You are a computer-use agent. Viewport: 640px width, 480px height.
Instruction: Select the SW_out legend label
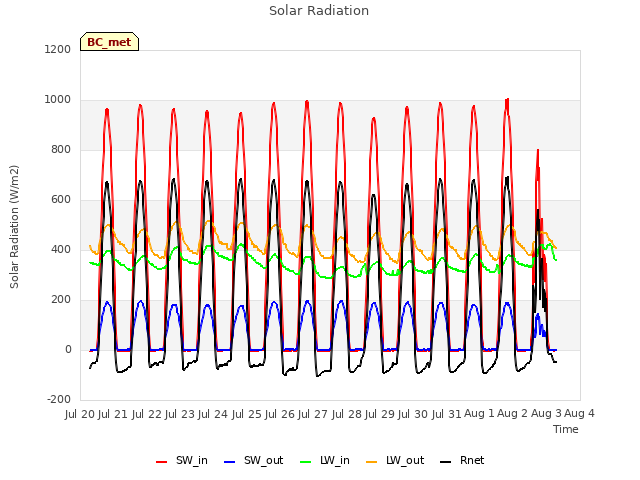pyautogui.click(x=264, y=460)
